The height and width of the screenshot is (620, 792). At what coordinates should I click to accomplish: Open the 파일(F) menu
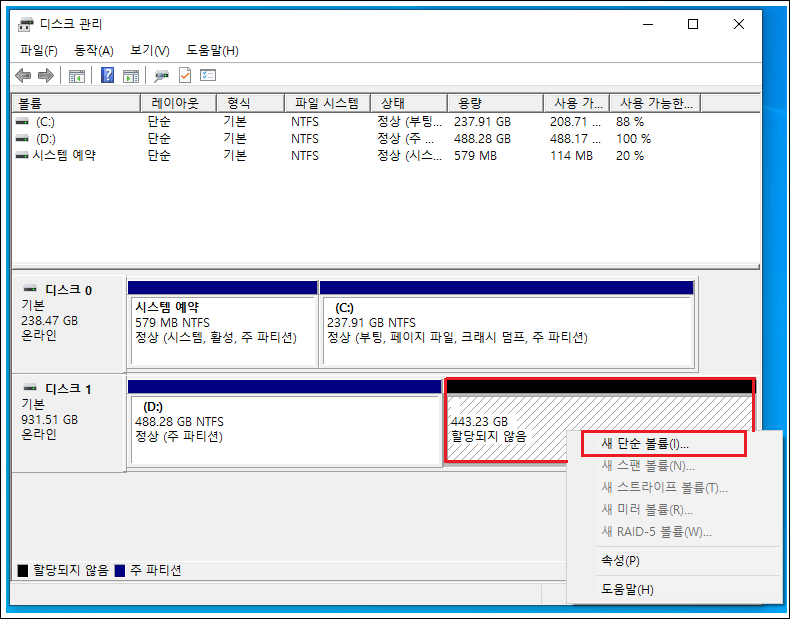tap(38, 51)
